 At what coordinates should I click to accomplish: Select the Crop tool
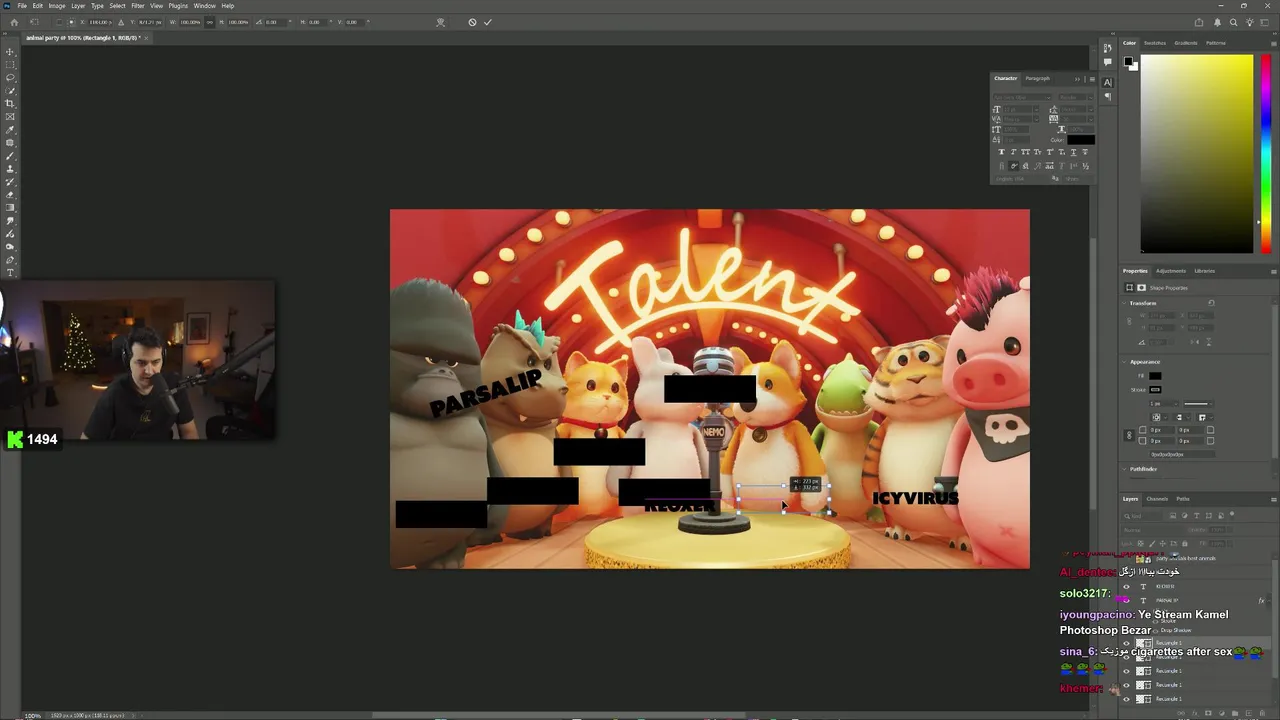click(x=11, y=104)
